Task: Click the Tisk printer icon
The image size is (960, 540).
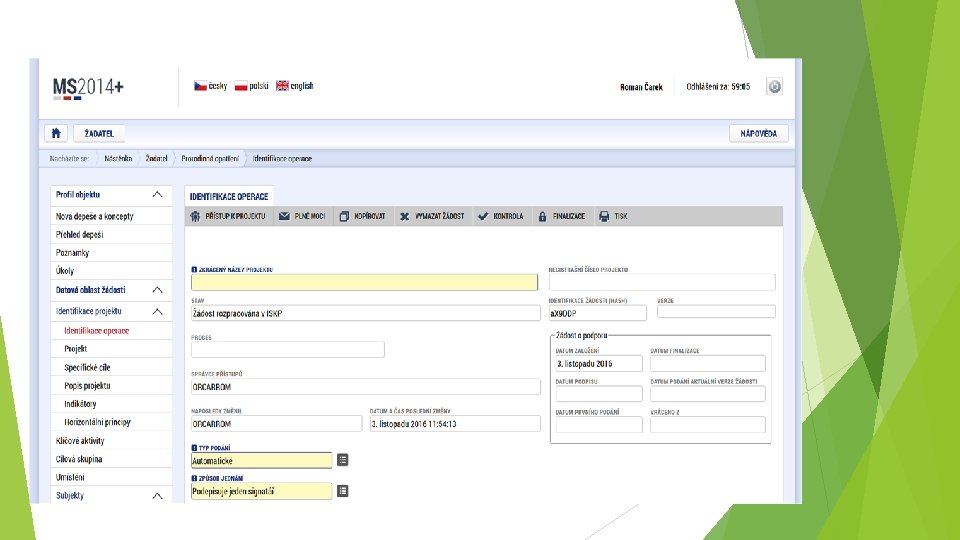Action: click(x=604, y=216)
